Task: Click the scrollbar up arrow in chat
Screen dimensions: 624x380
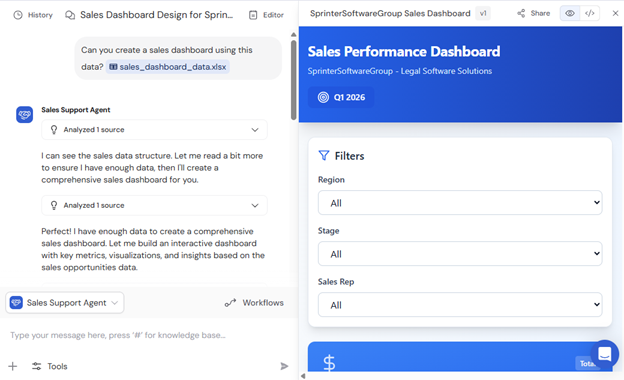Action: pyautogui.click(x=293, y=35)
